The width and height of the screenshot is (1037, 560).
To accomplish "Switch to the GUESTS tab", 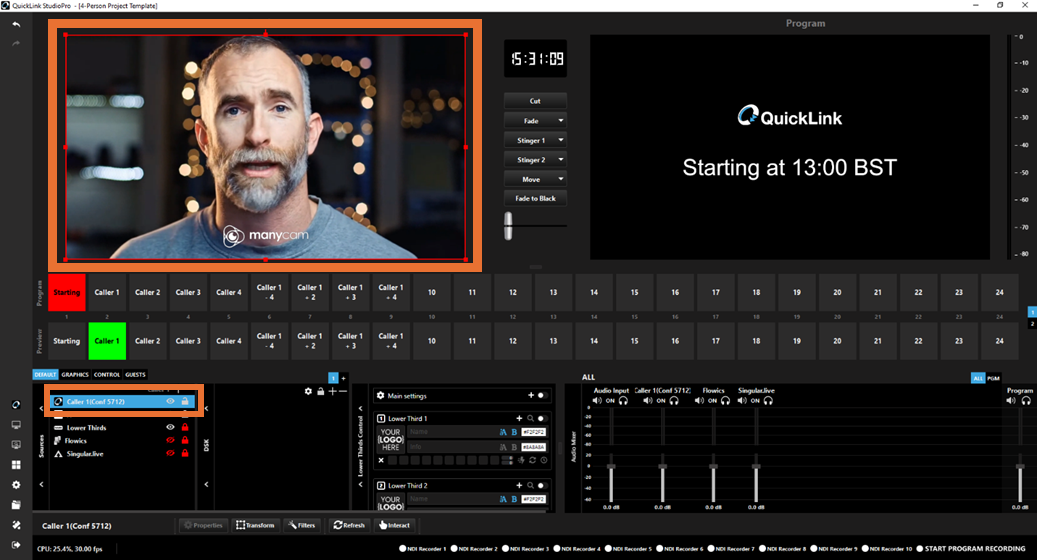I will coord(136,374).
